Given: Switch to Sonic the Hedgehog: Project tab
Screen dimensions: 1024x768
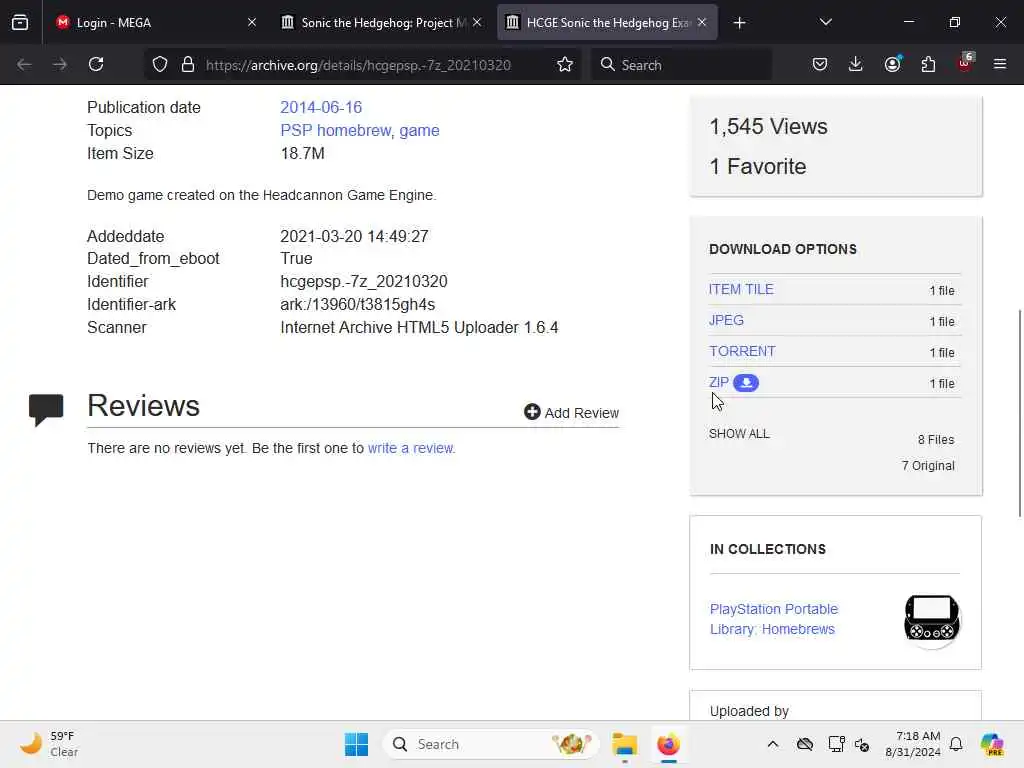Looking at the screenshot, I should pyautogui.click(x=382, y=23).
